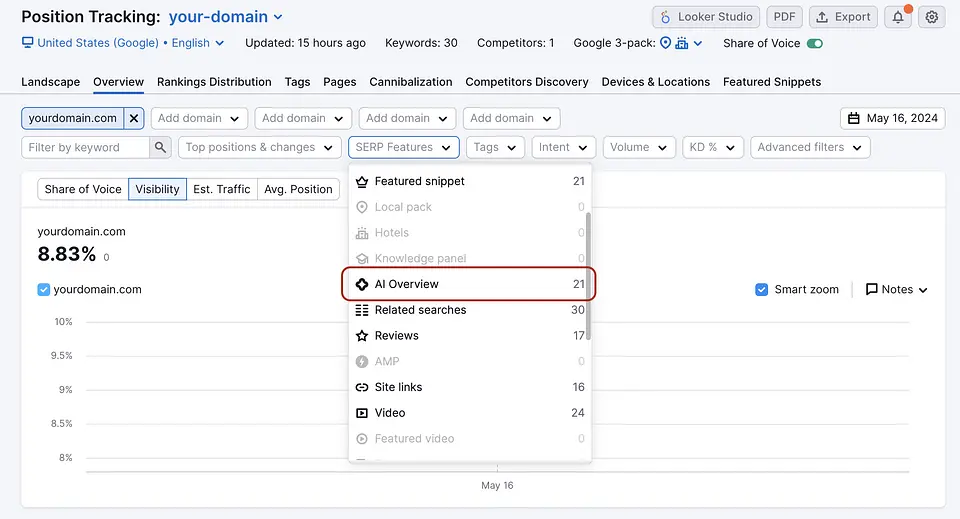Click the Reviews star icon
This screenshot has height=519, width=960.
click(362, 336)
